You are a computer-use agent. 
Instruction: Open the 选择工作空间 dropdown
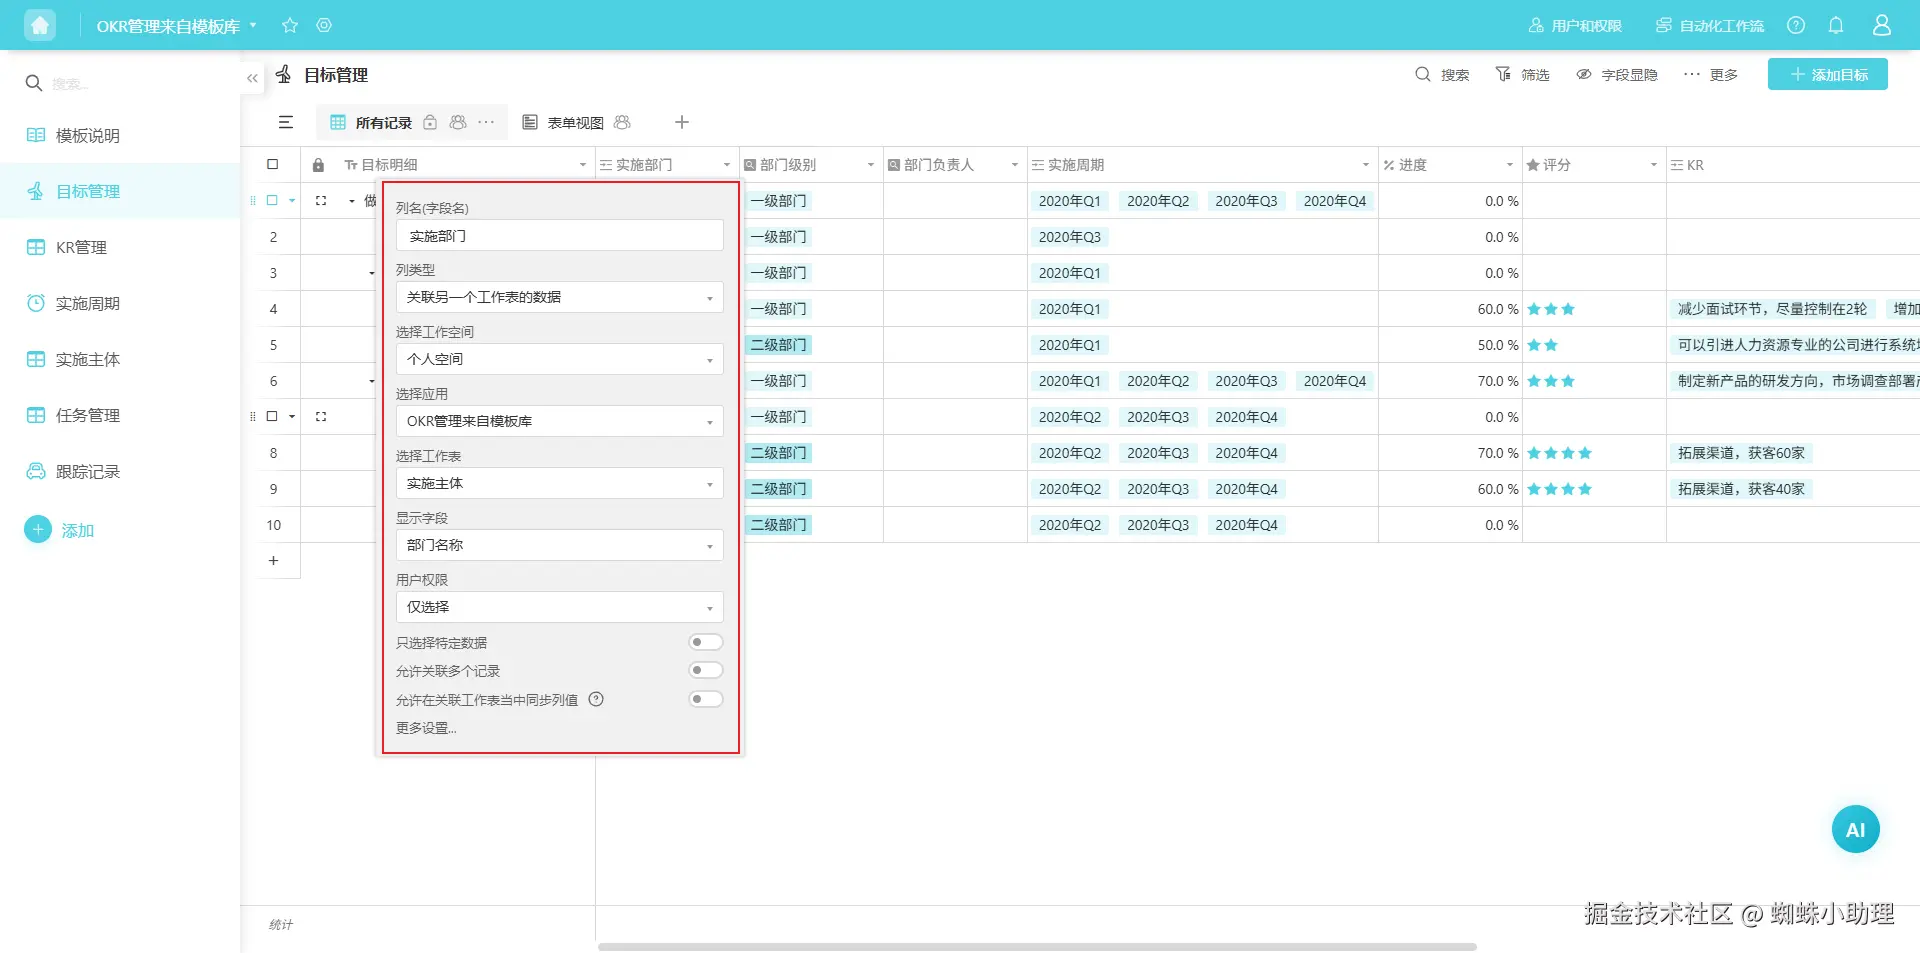[x=560, y=359]
